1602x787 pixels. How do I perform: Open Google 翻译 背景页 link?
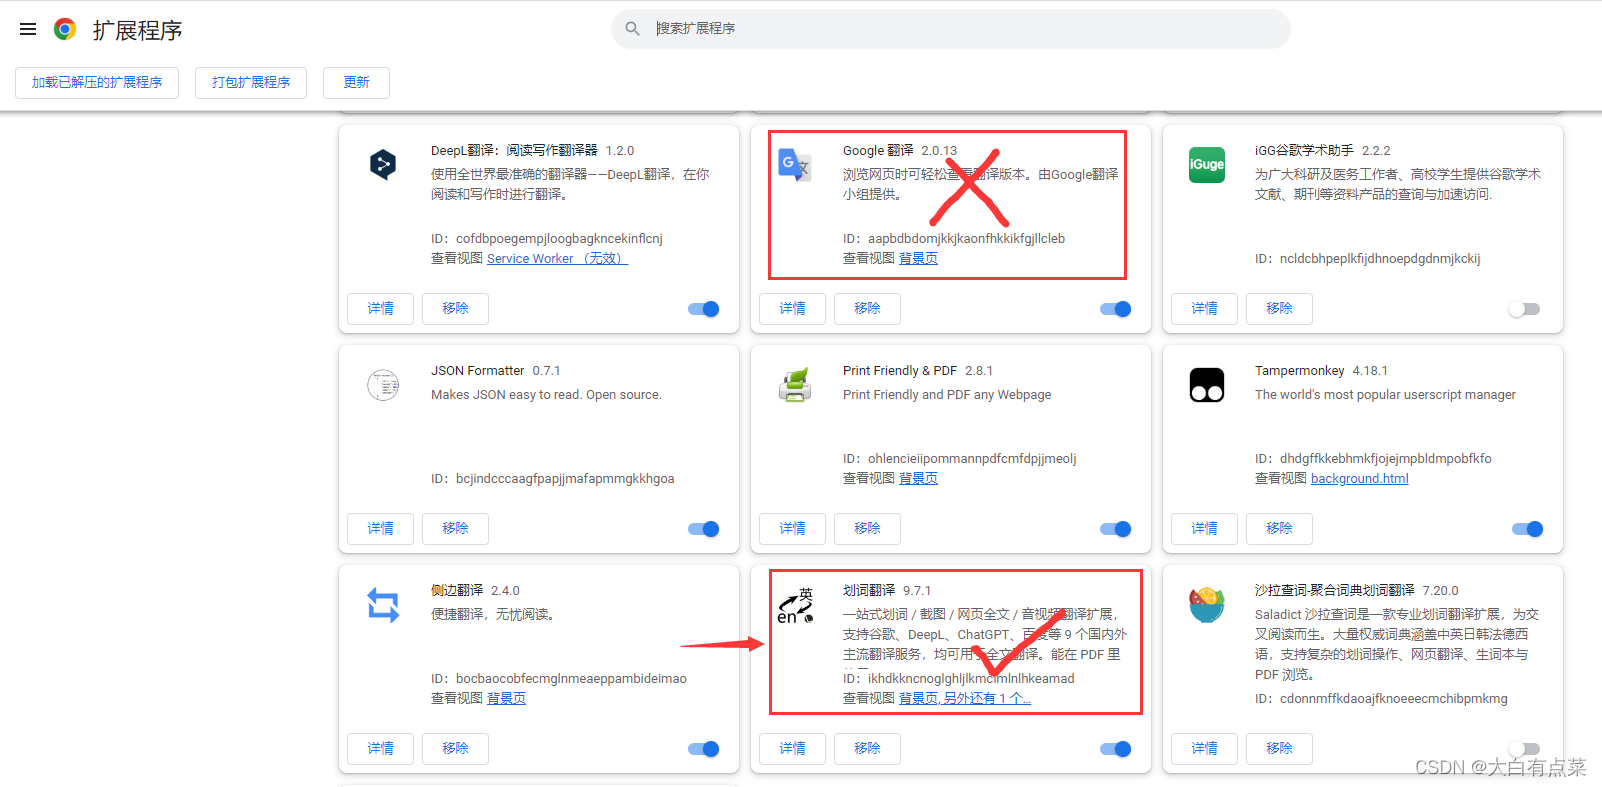tap(918, 259)
